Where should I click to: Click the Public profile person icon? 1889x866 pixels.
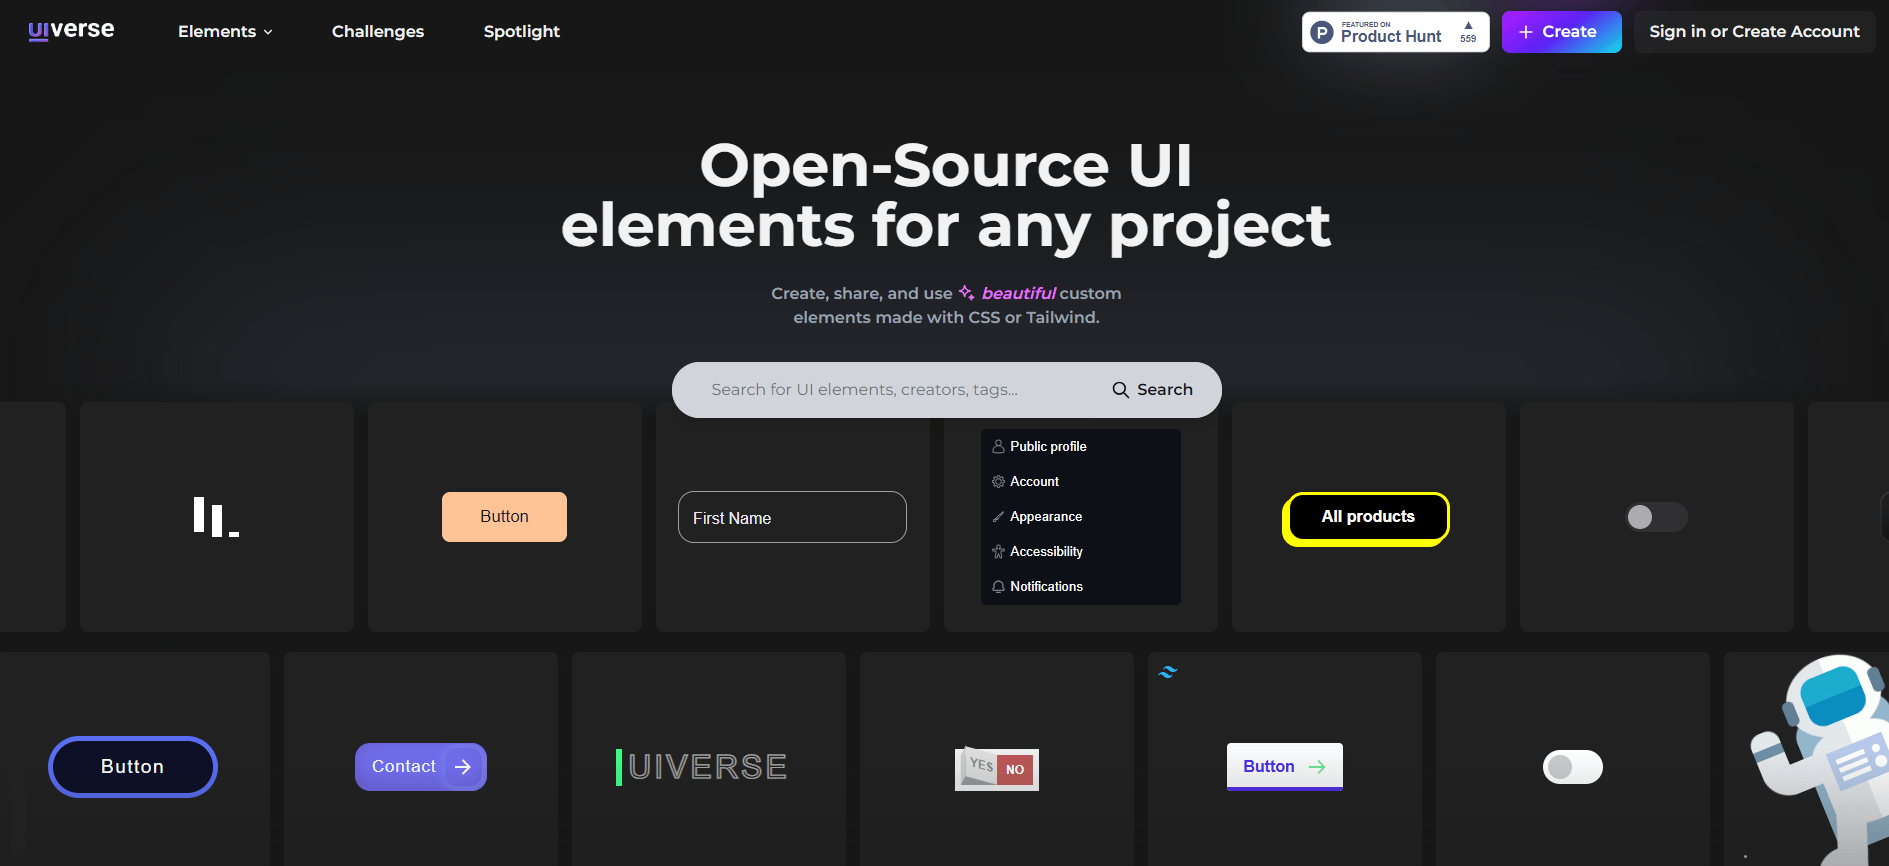(x=998, y=447)
